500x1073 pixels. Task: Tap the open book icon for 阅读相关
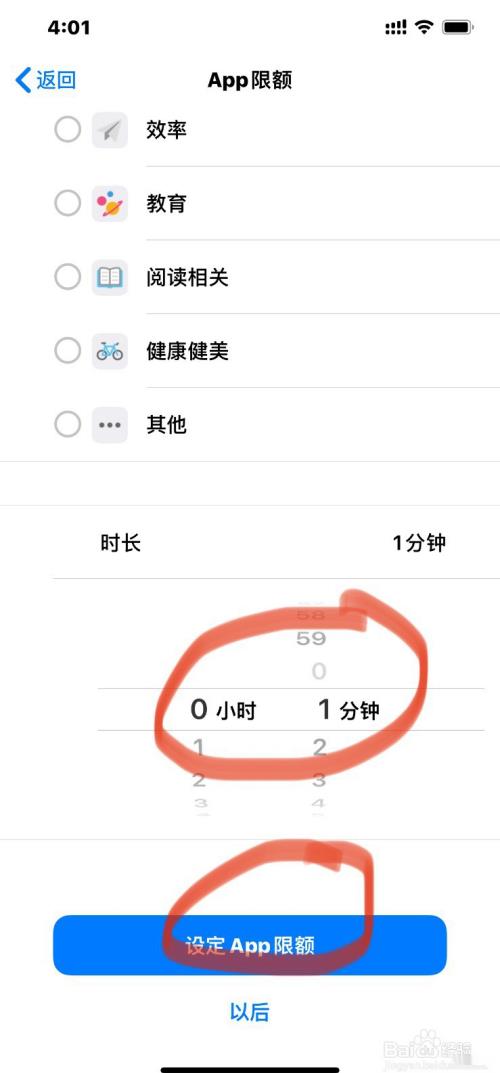tap(110, 278)
